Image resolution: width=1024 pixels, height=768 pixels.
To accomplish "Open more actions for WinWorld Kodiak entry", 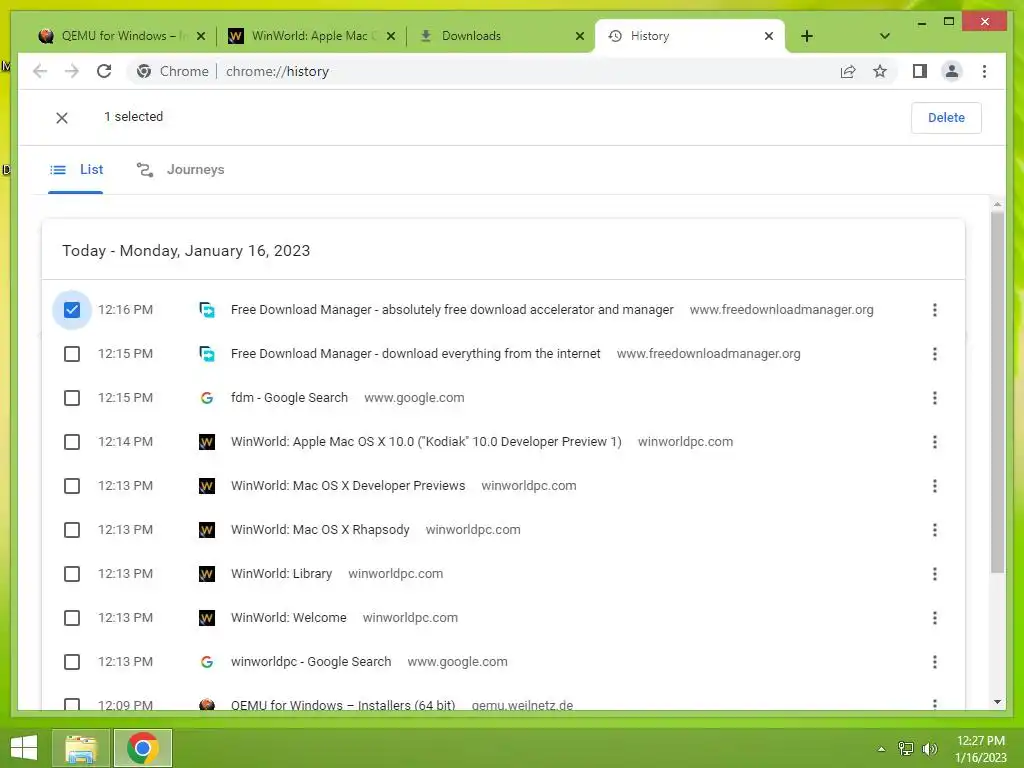I will [x=935, y=442].
